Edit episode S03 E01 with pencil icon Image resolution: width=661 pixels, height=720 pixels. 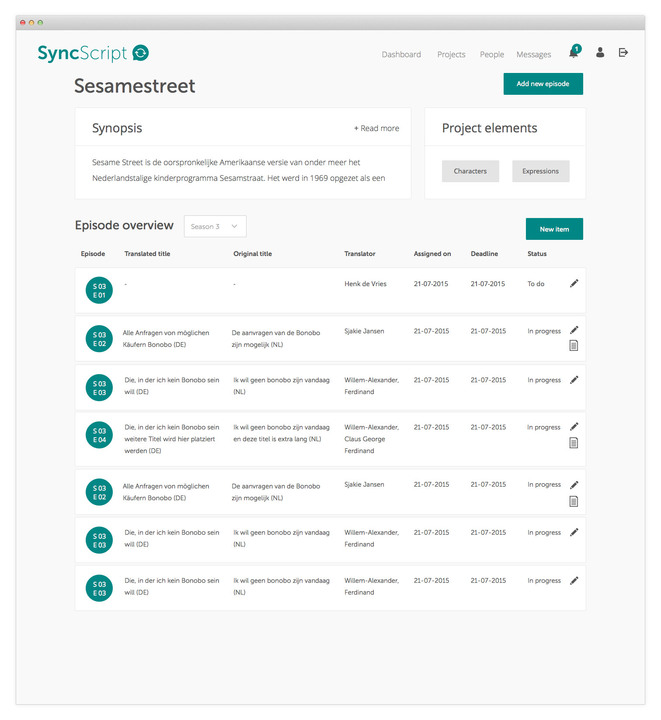574,283
